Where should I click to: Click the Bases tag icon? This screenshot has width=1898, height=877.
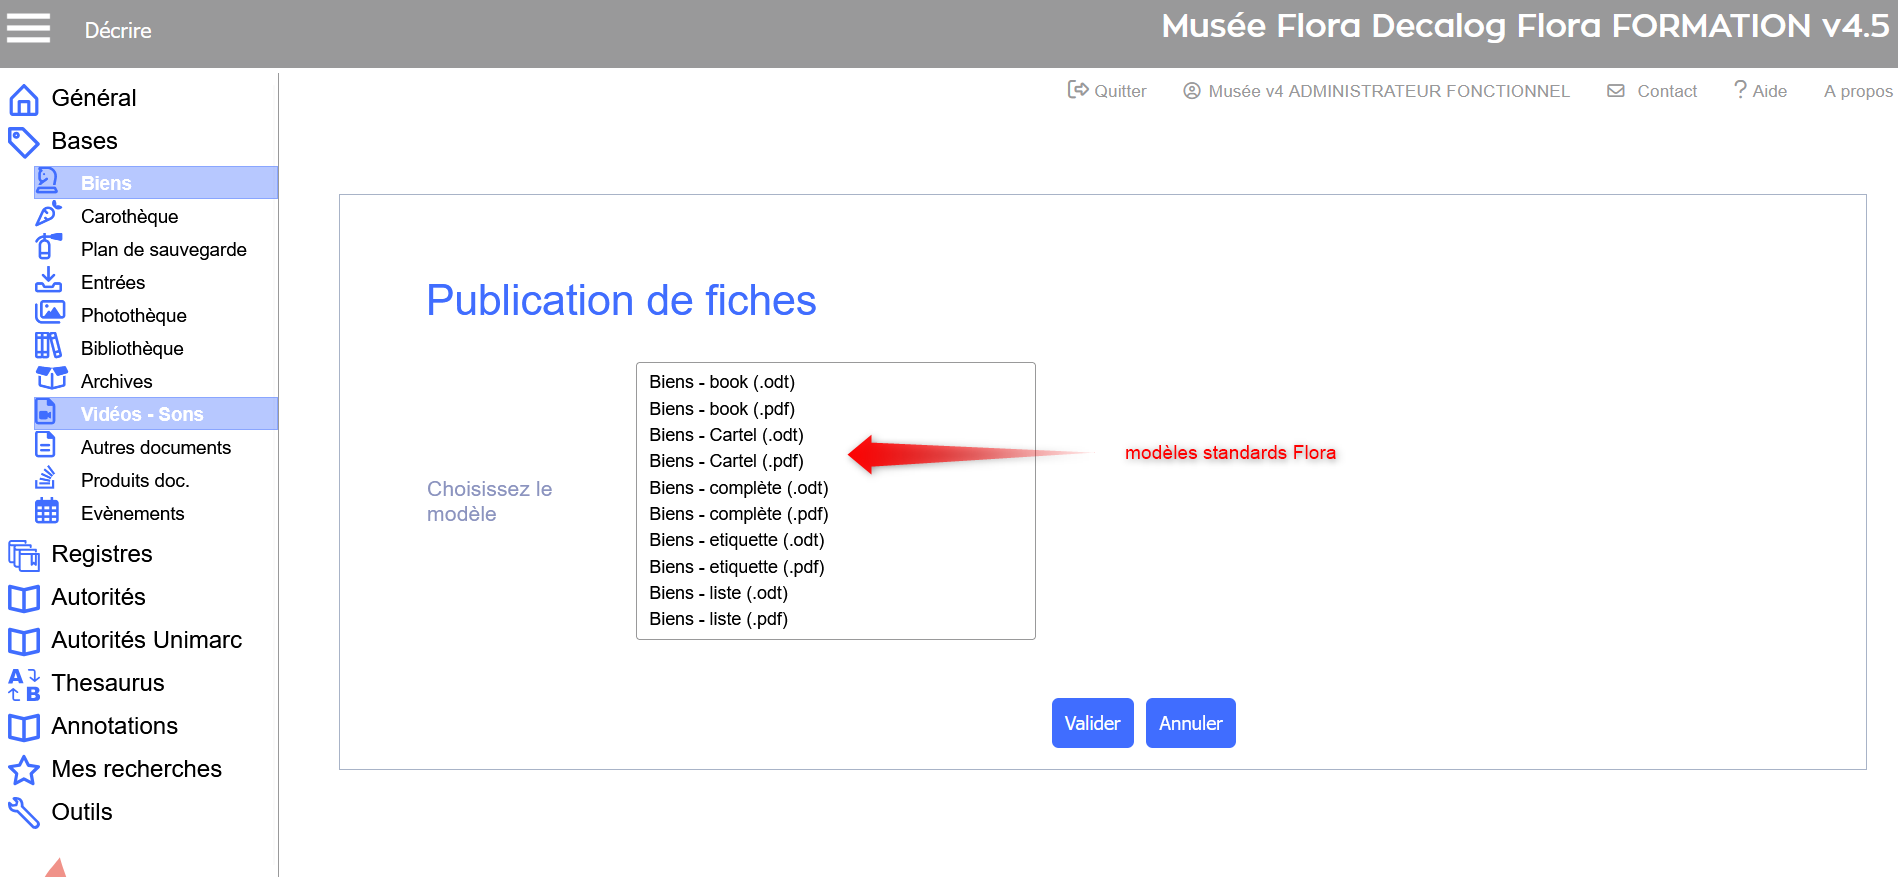[24, 142]
